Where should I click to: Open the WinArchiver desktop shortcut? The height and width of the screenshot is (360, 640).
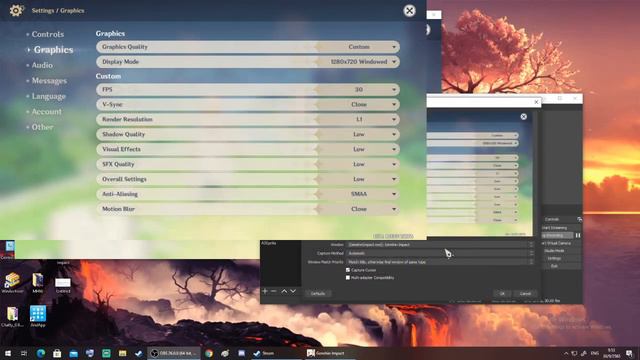[x=12, y=282]
